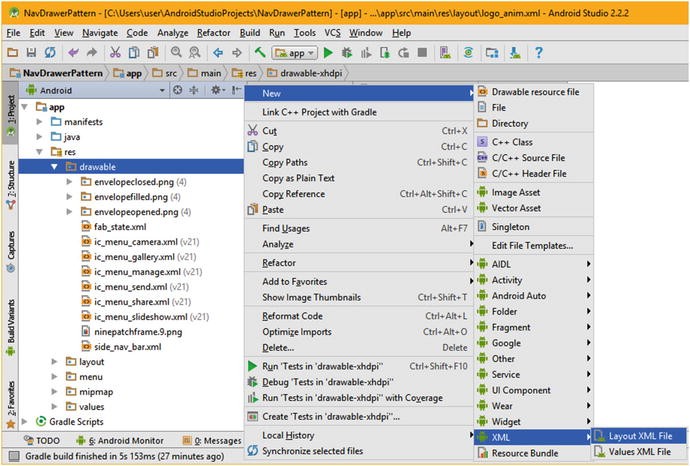The height and width of the screenshot is (466, 690).
Task: Select Values XML File from submenu
Action: click(x=639, y=452)
